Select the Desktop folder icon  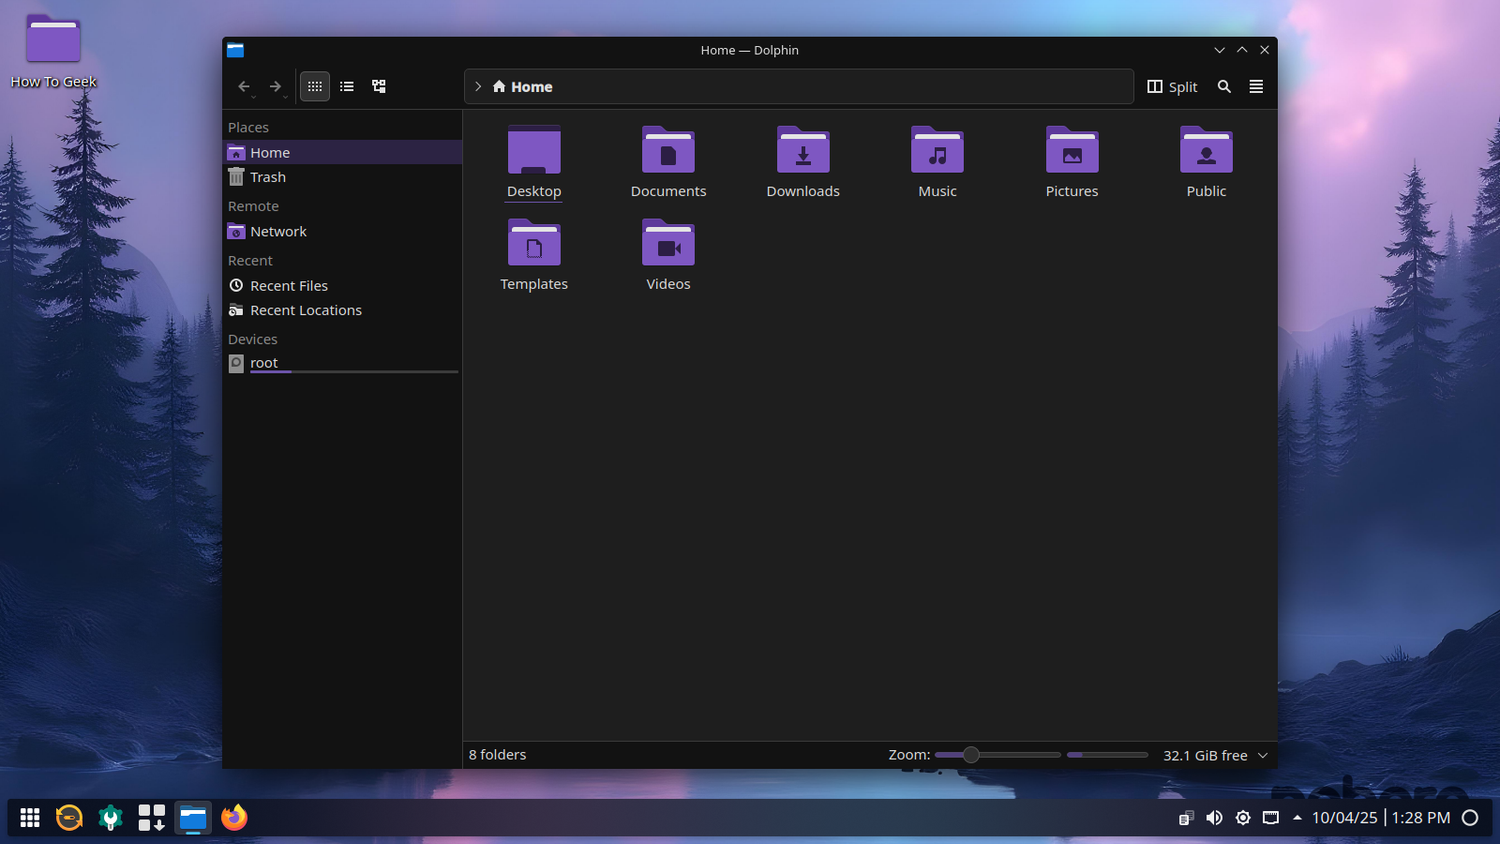point(534,150)
